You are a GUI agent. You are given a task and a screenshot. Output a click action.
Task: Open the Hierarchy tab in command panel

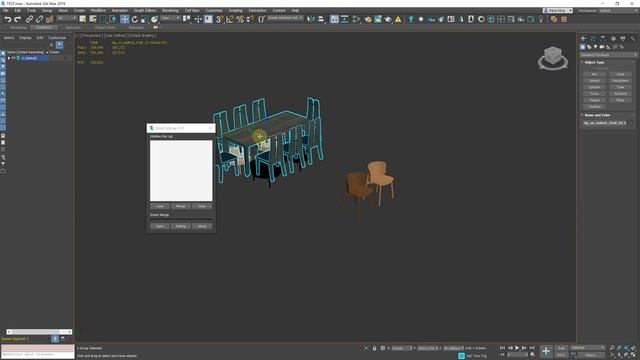603,38
